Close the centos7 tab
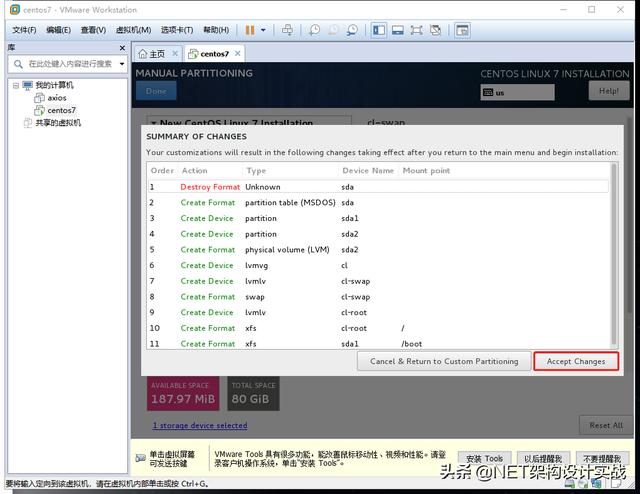 coord(238,53)
